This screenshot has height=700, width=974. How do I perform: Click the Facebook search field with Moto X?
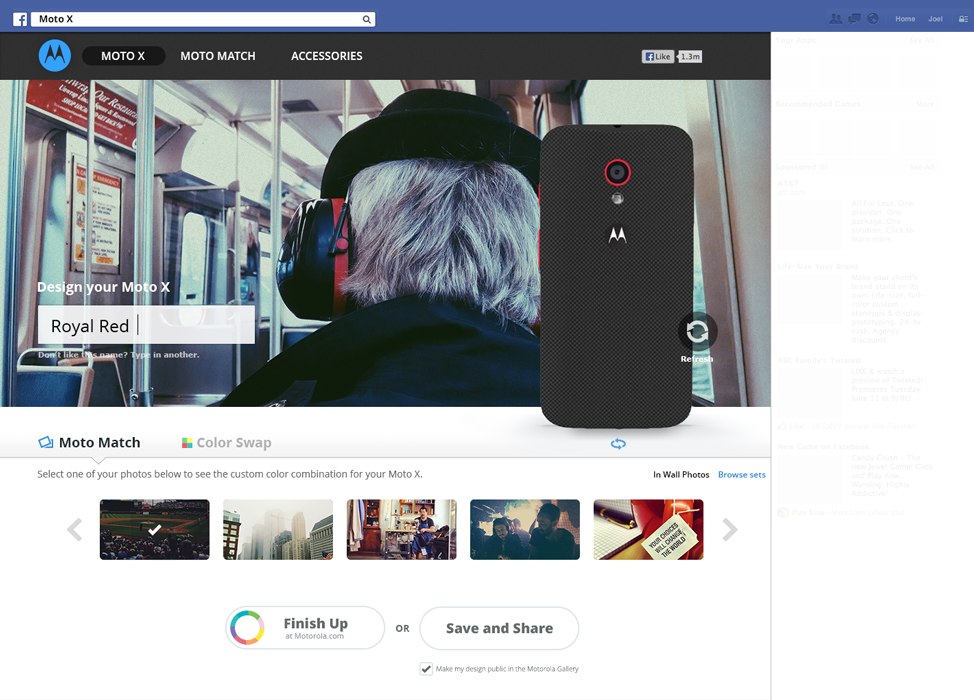click(203, 19)
